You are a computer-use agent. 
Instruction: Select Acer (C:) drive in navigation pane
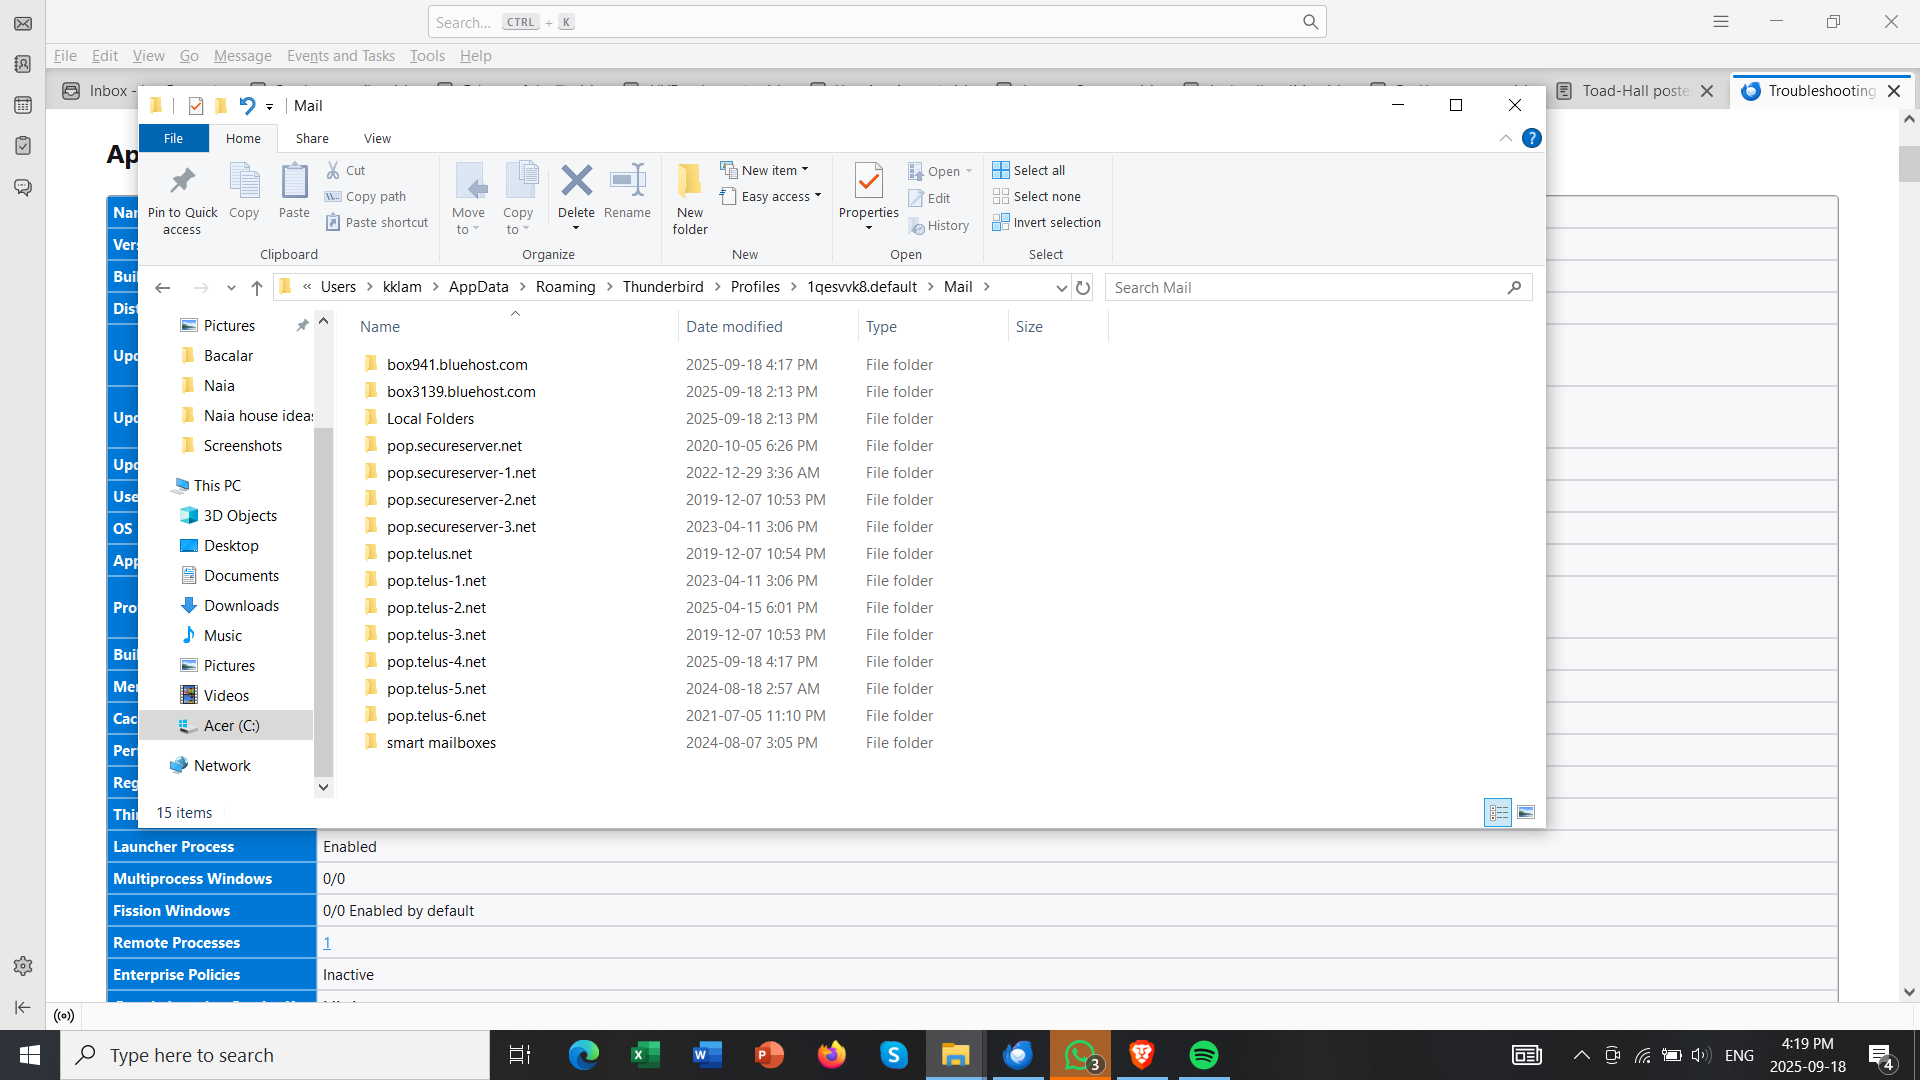coord(231,726)
